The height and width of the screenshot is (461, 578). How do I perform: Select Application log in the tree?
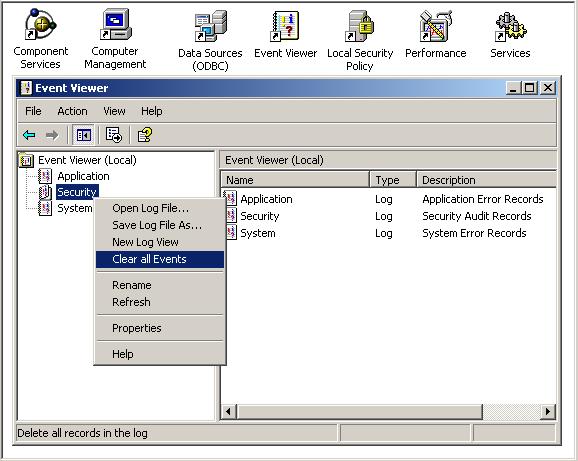coord(83,176)
